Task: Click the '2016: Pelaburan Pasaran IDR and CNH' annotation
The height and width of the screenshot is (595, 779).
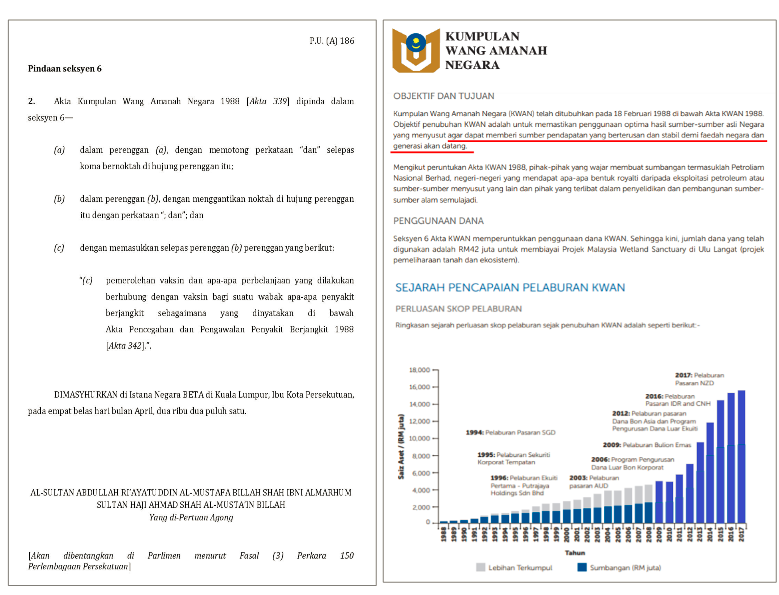Action: click(x=678, y=400)
